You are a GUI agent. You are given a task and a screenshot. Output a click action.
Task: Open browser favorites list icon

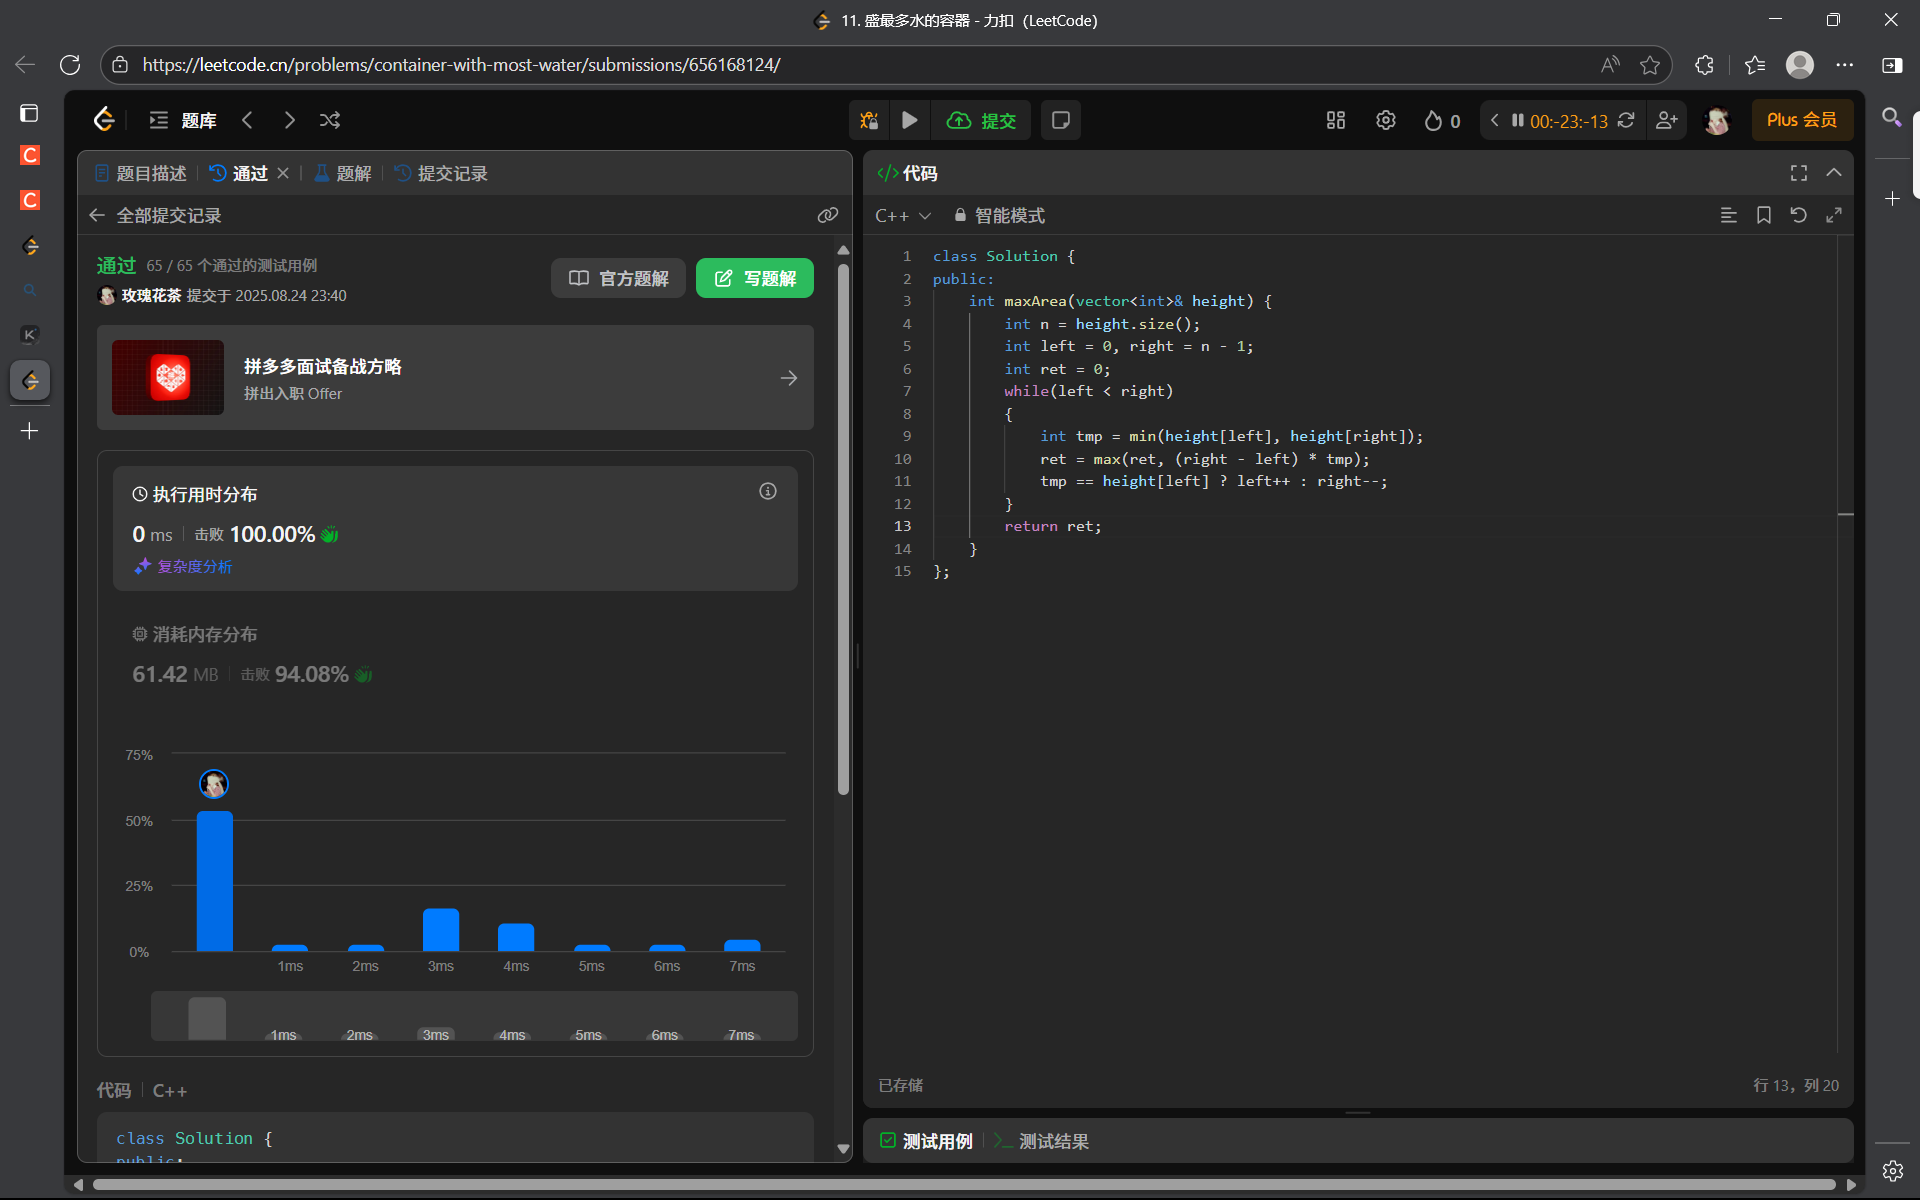tap(1755, 65)
